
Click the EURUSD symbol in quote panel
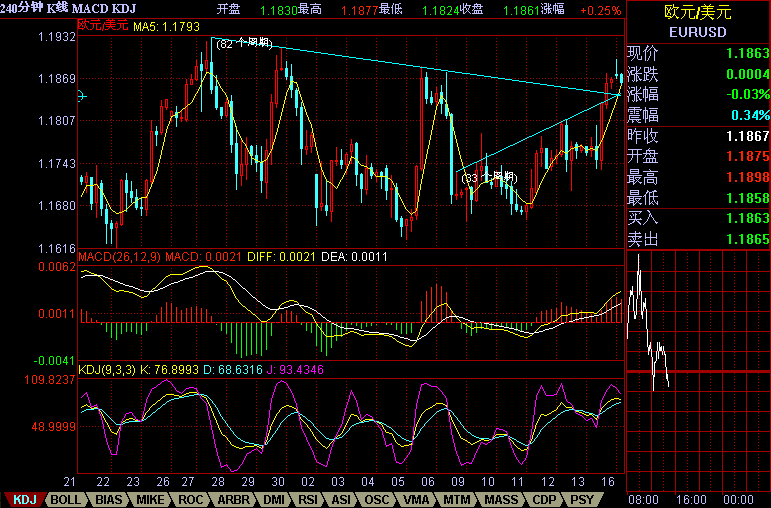(x=698, y=32)
